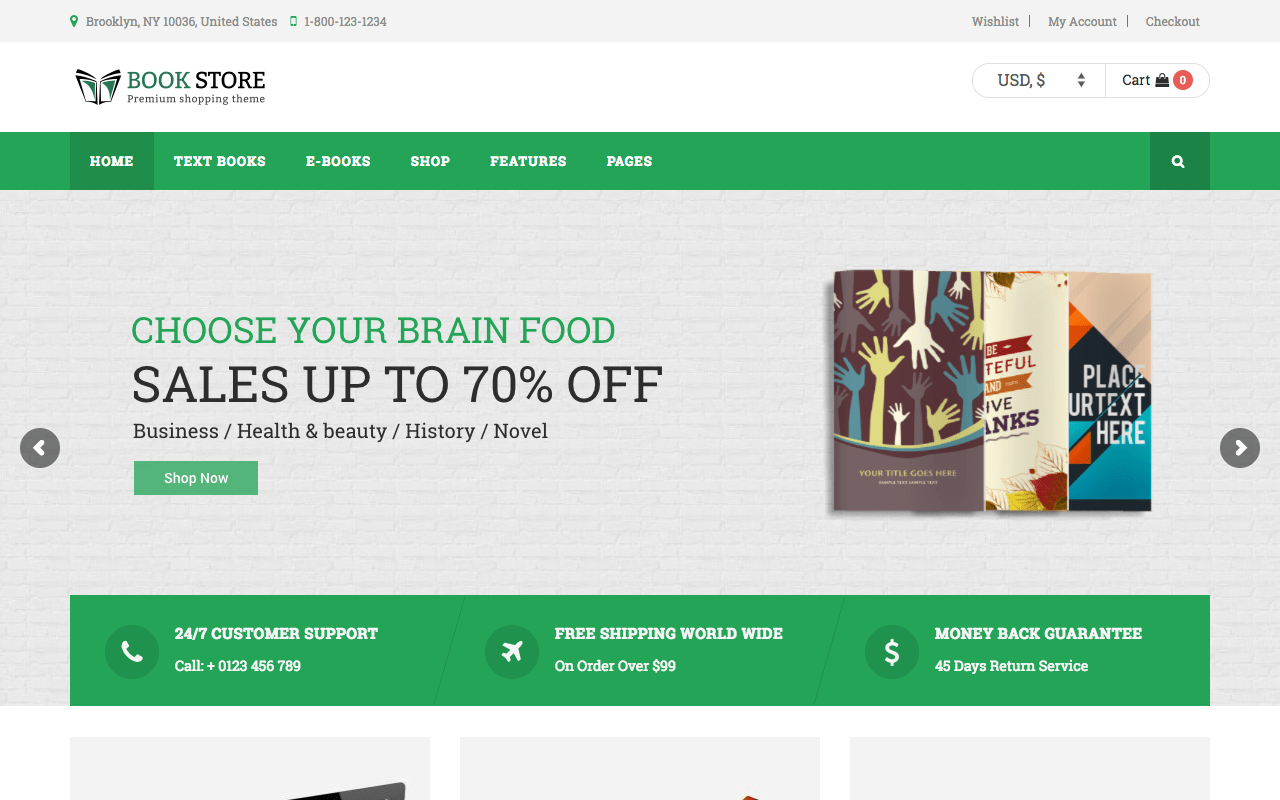Click the book covers banner image
Viewport: 1280px width, 800px height.
pyautogui.click(x=991, y=392)
